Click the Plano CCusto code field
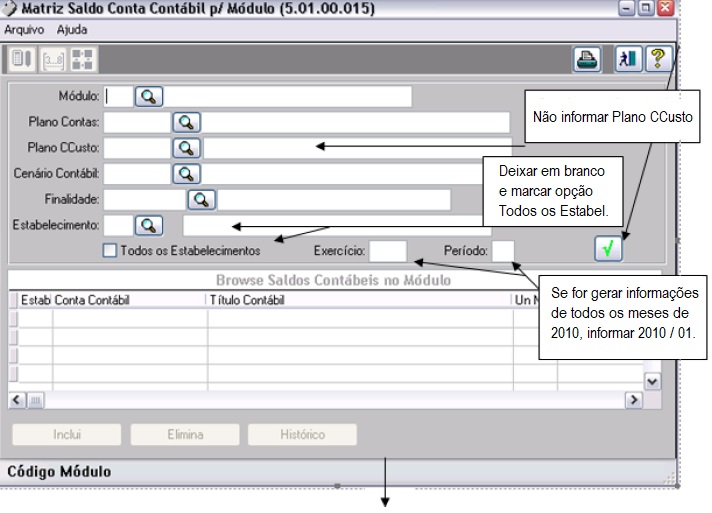 pyautogui.click(x=137, y=148)
